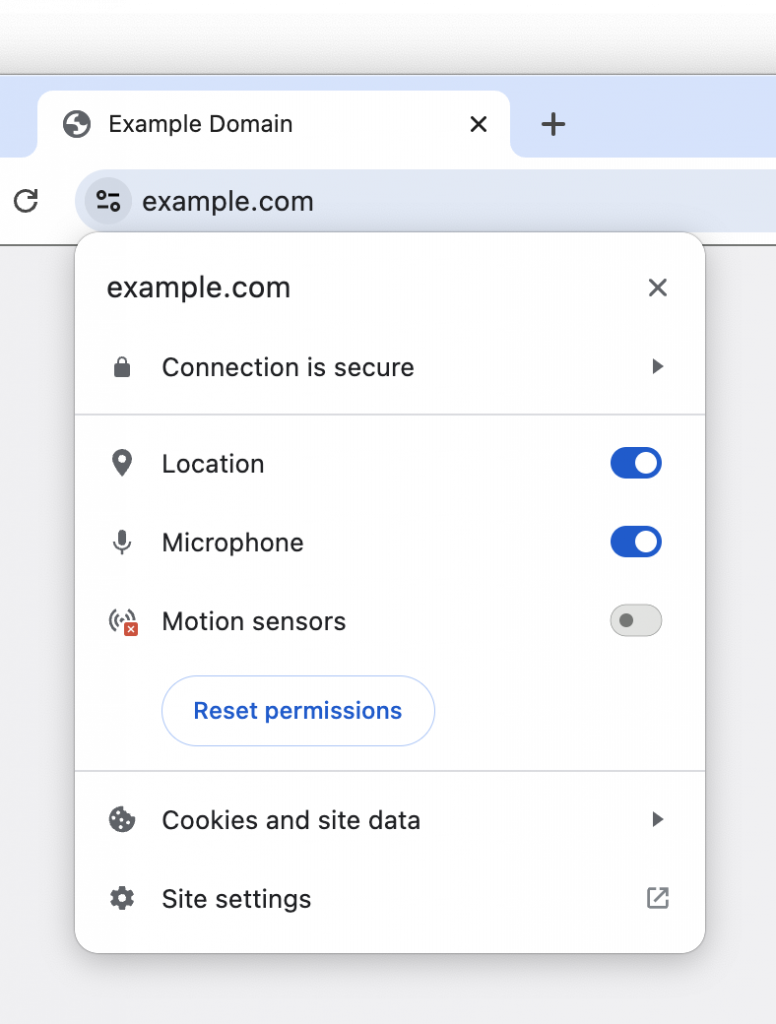Open a new tab with the plus button
The height and width of the screenshot is (1024, 776).
coord(553,124)
